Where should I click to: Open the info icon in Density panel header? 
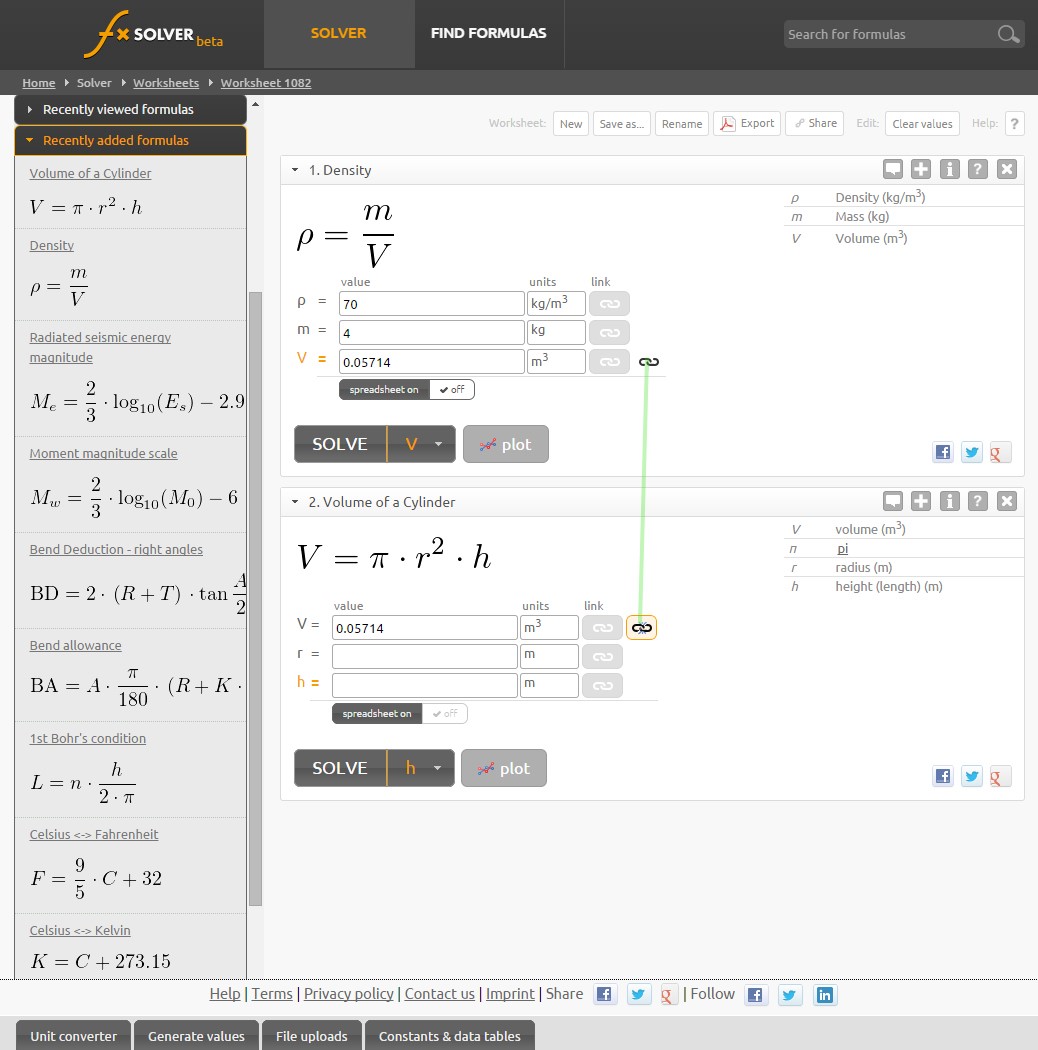[x=950, y=169]
